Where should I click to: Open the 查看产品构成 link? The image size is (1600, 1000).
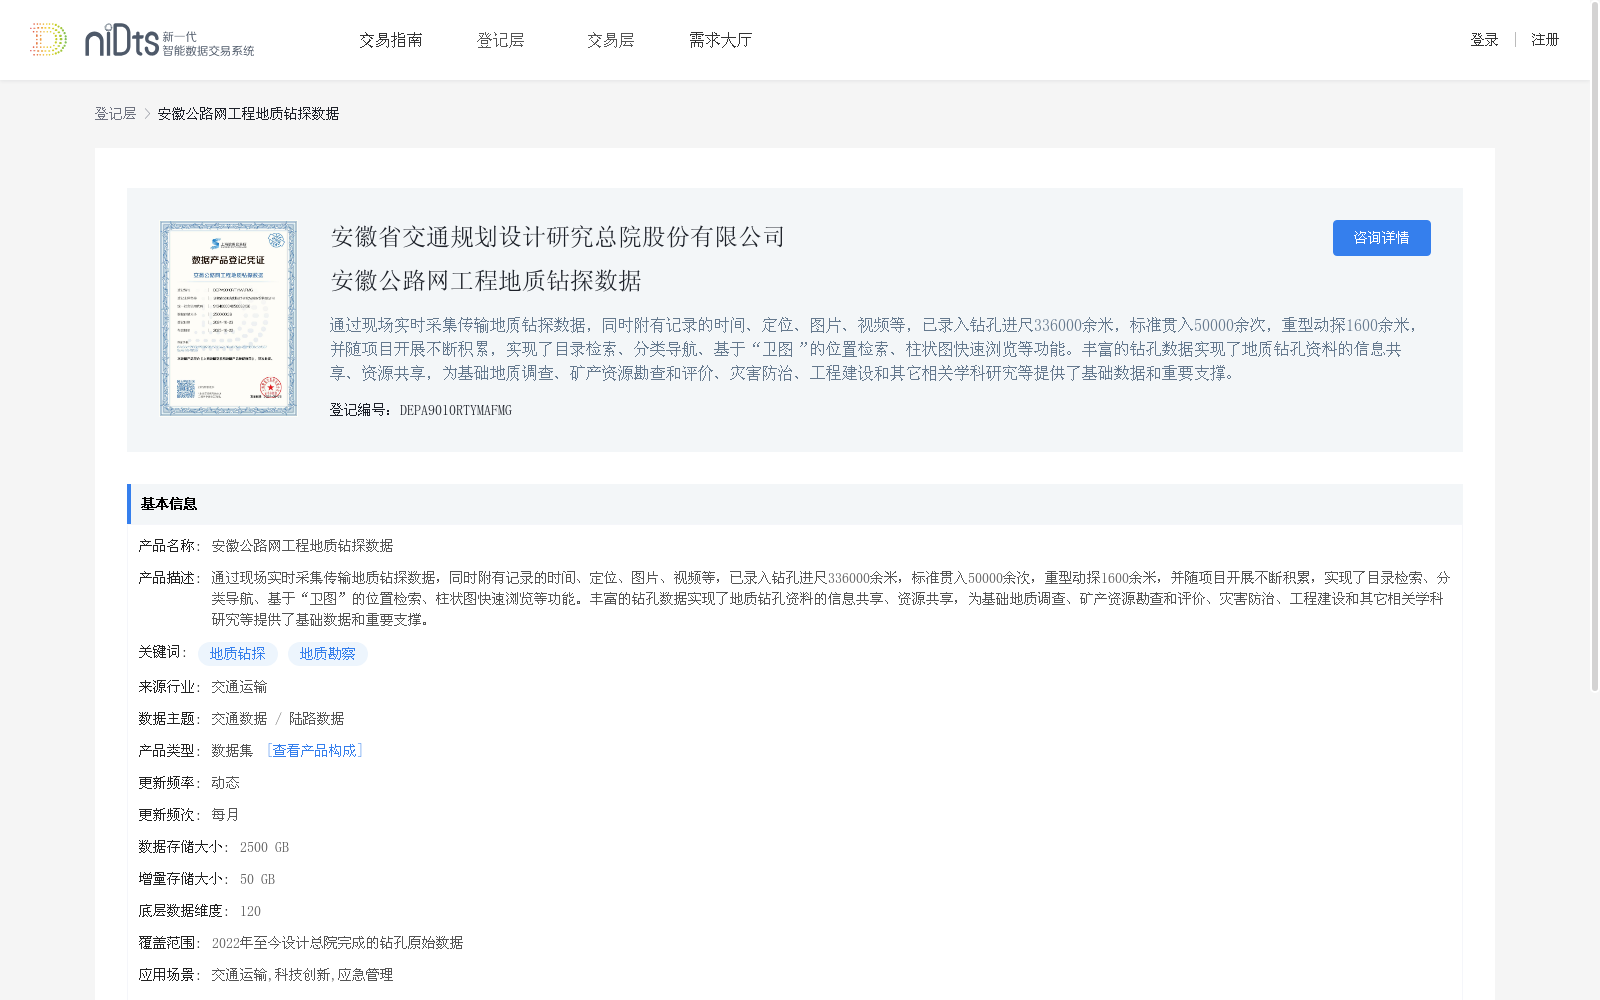pyautogui.click(x=314, y=751)
